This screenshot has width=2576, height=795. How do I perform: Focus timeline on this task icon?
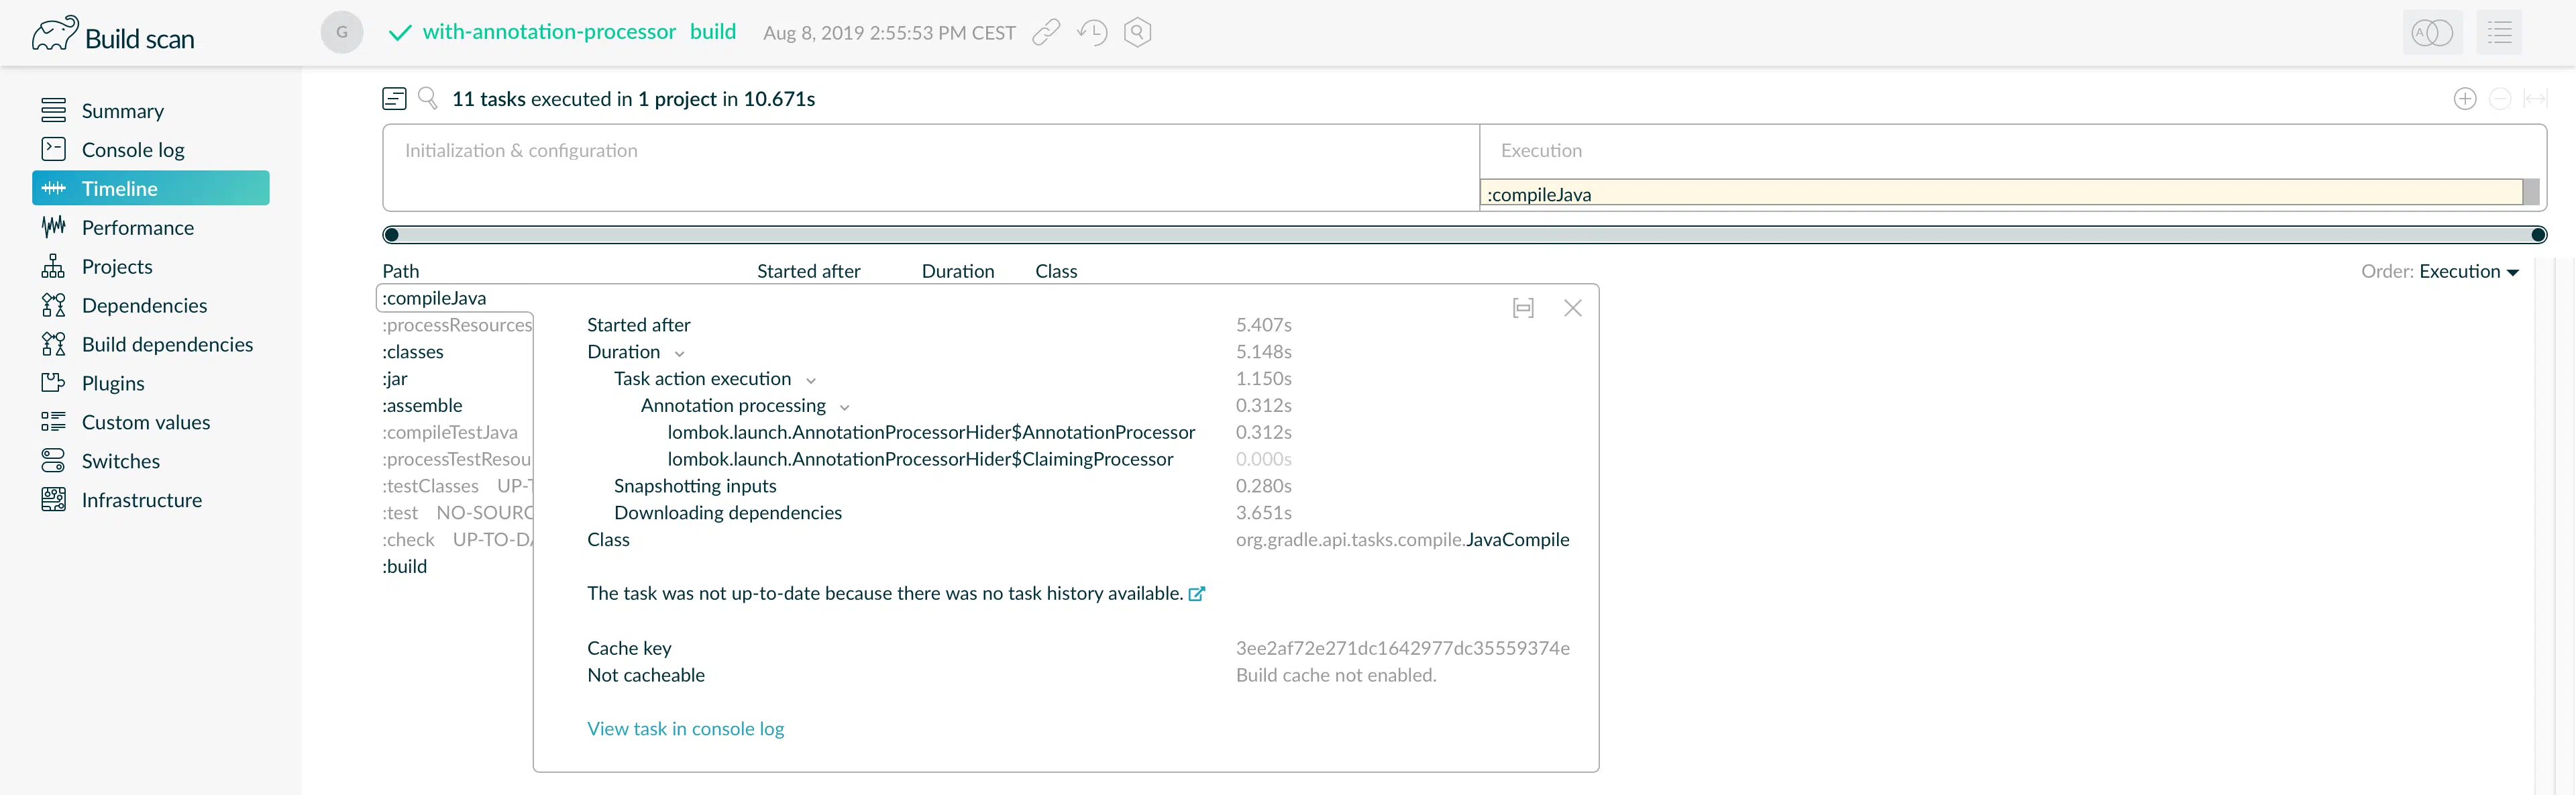1523,308
